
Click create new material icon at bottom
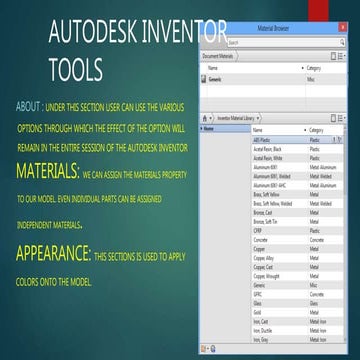point(213,349)
